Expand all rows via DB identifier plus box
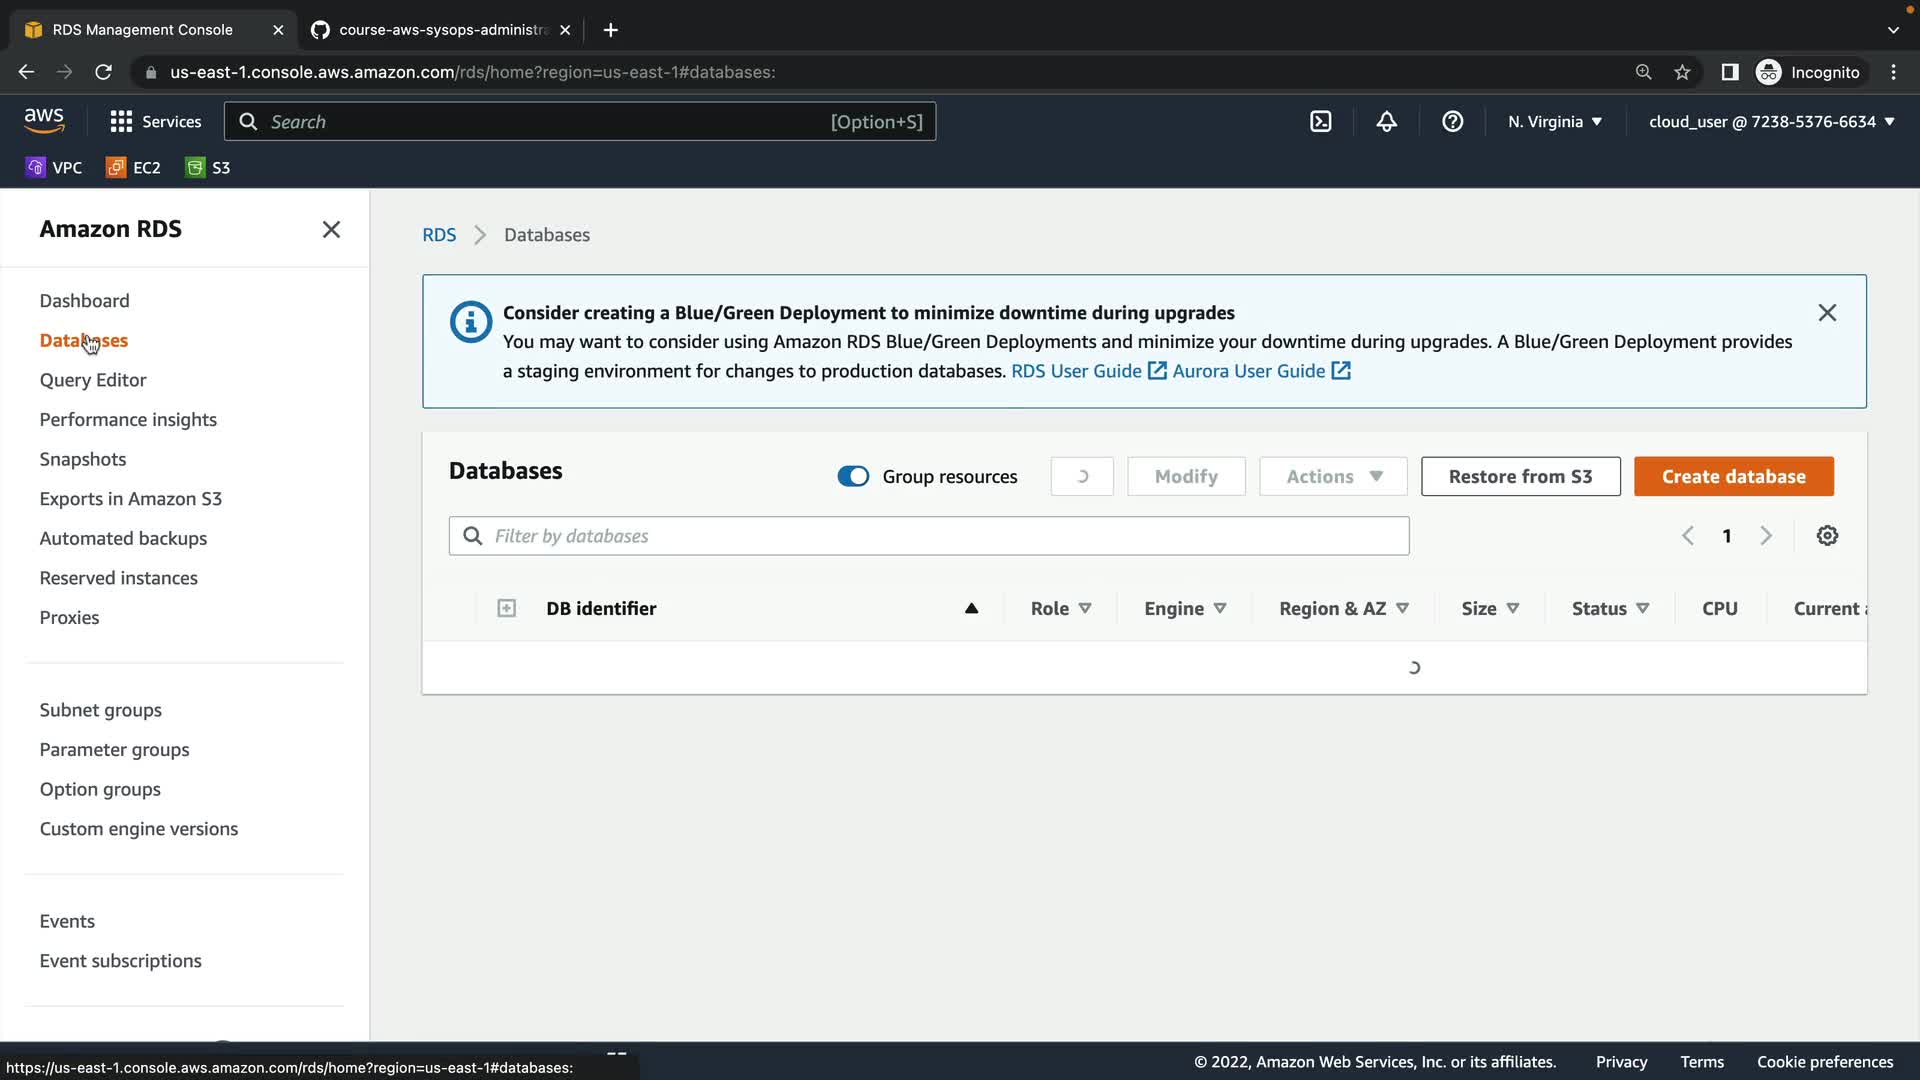Screen dimensions: 1920x1080 click(x=507, y=608)
